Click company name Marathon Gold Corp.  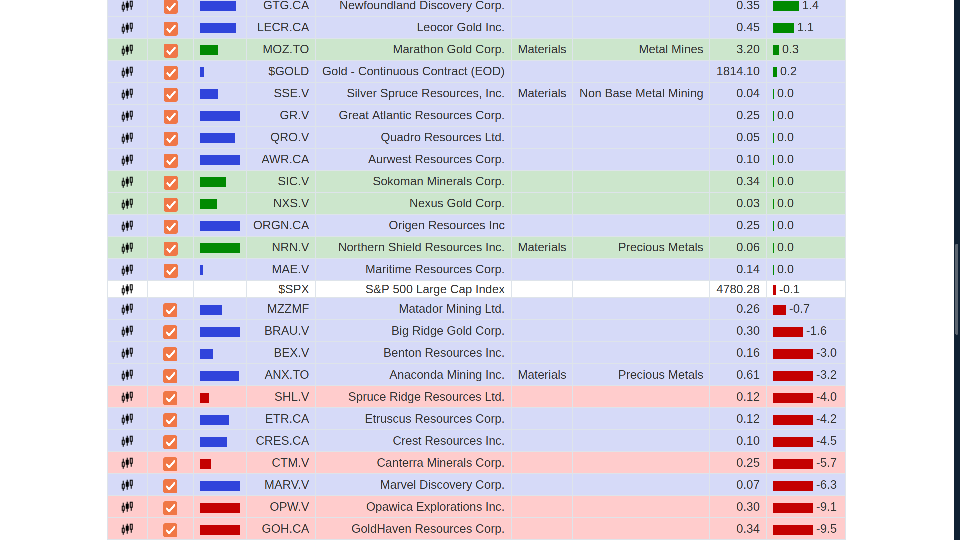pyautogui.click(x=449, y=50)
